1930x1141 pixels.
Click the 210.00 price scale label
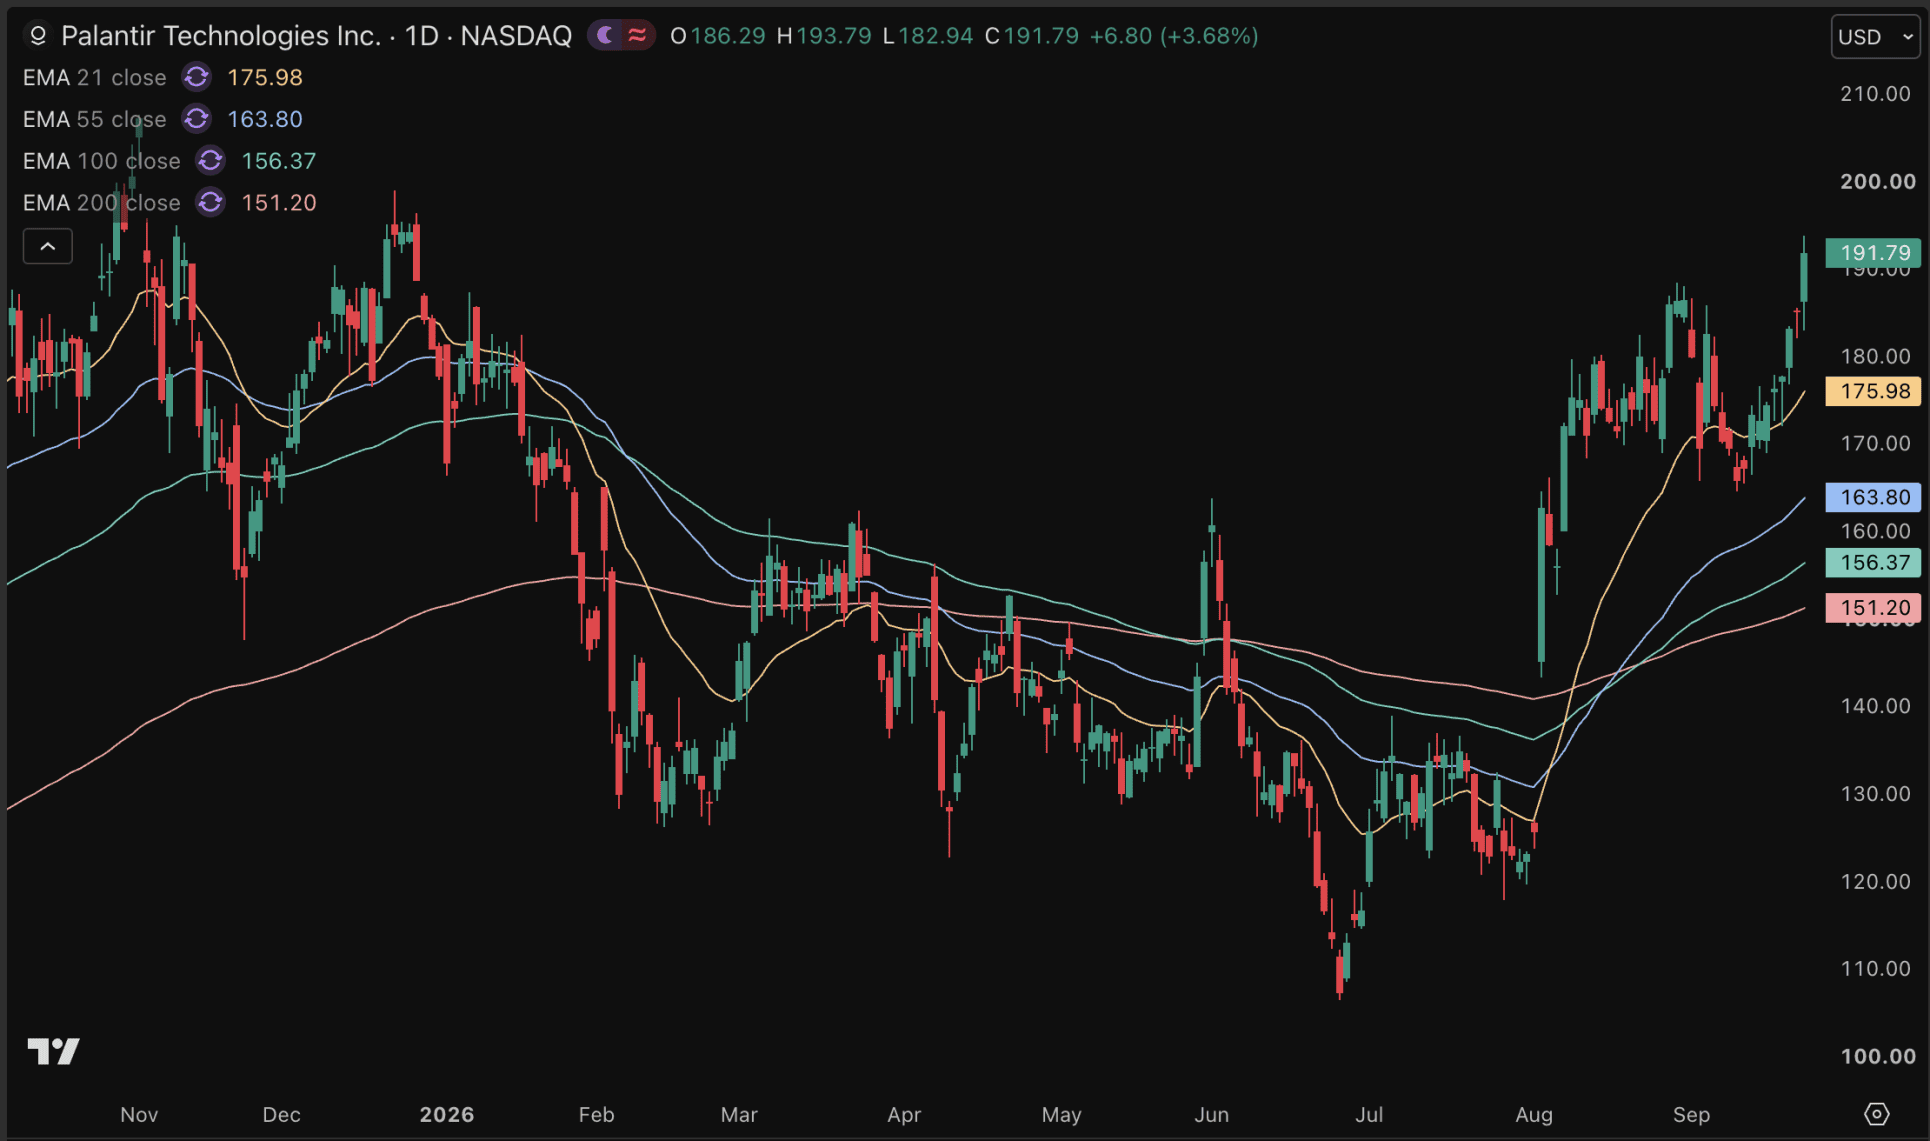coord(1876,93)
